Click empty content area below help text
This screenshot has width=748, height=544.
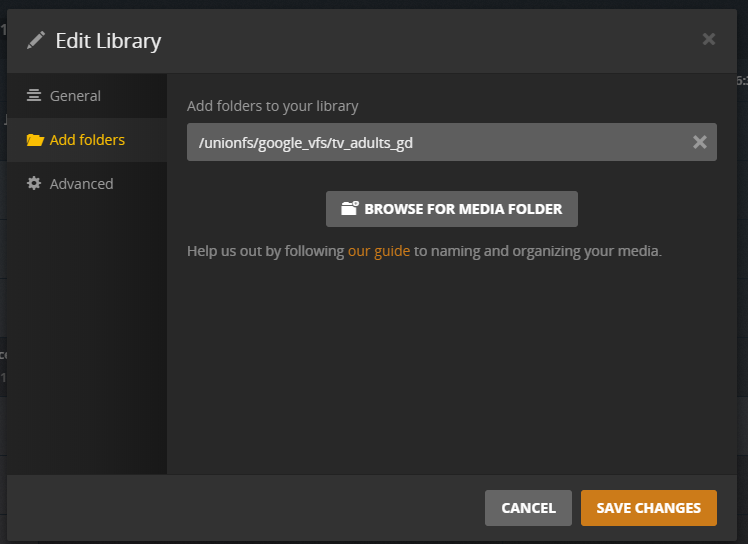pyautogui.click(x=451, y=367)
